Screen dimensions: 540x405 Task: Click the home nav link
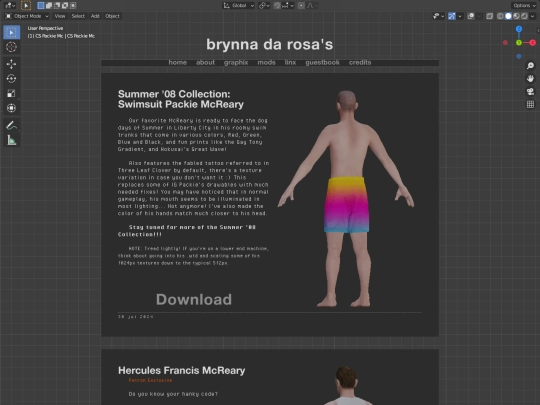point(178,62)
